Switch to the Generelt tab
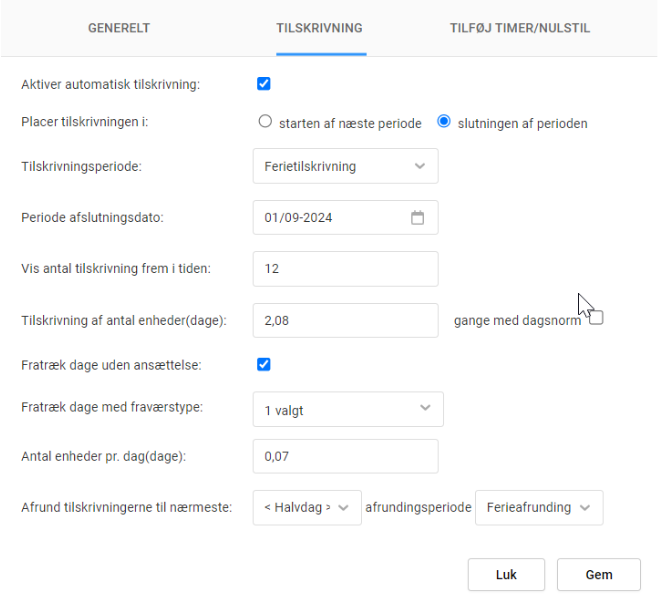This screenshot has height=608, width=661. pyautogui.click(x=119, y=28)
